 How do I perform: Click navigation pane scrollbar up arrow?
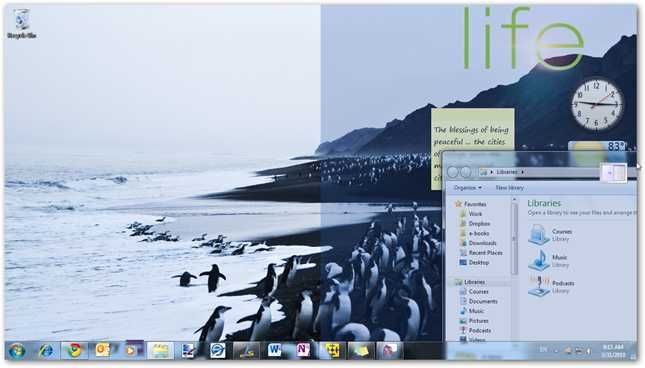pos(514,199)
